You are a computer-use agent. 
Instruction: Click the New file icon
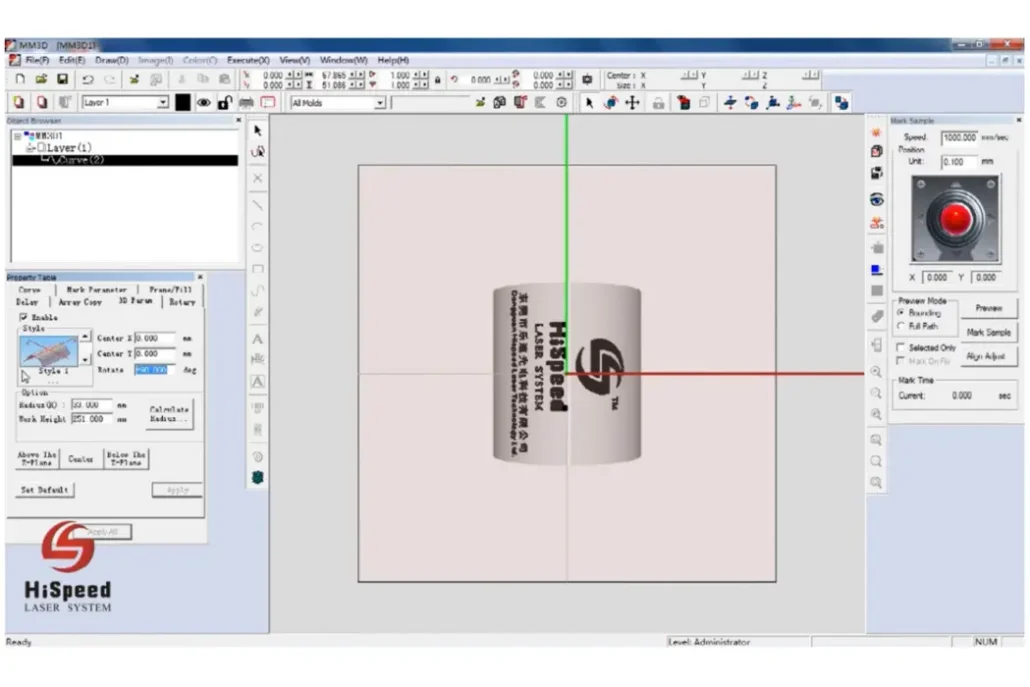pos(20,79)
